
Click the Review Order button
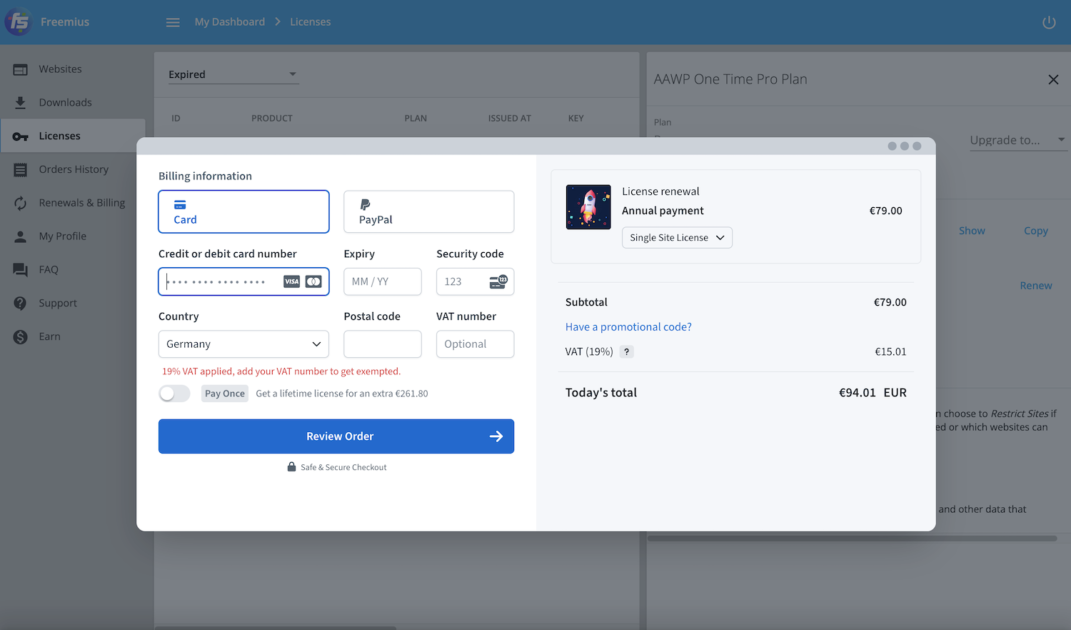(x=336, y=436)
